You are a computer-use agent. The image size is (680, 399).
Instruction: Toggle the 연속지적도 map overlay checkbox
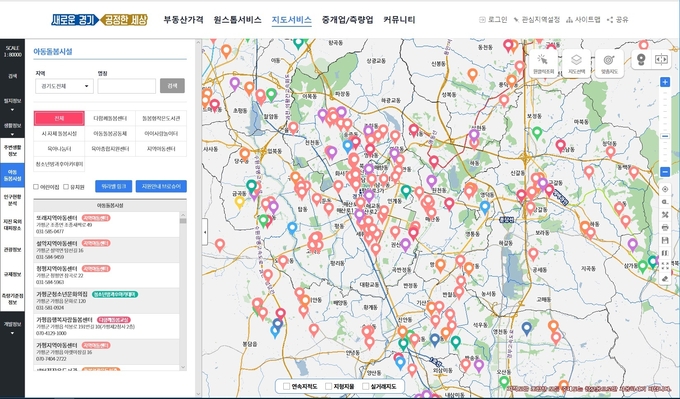[286, 386]
